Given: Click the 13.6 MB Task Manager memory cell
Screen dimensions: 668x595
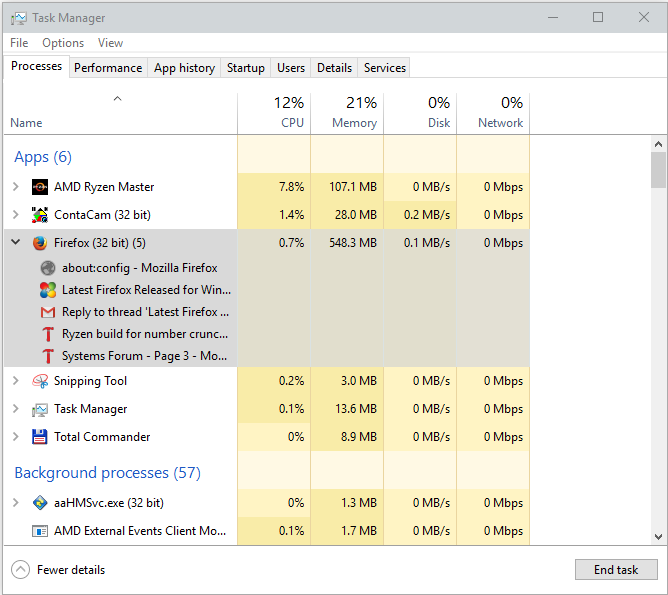Looking at the screenshot, I should click(347, 409).
